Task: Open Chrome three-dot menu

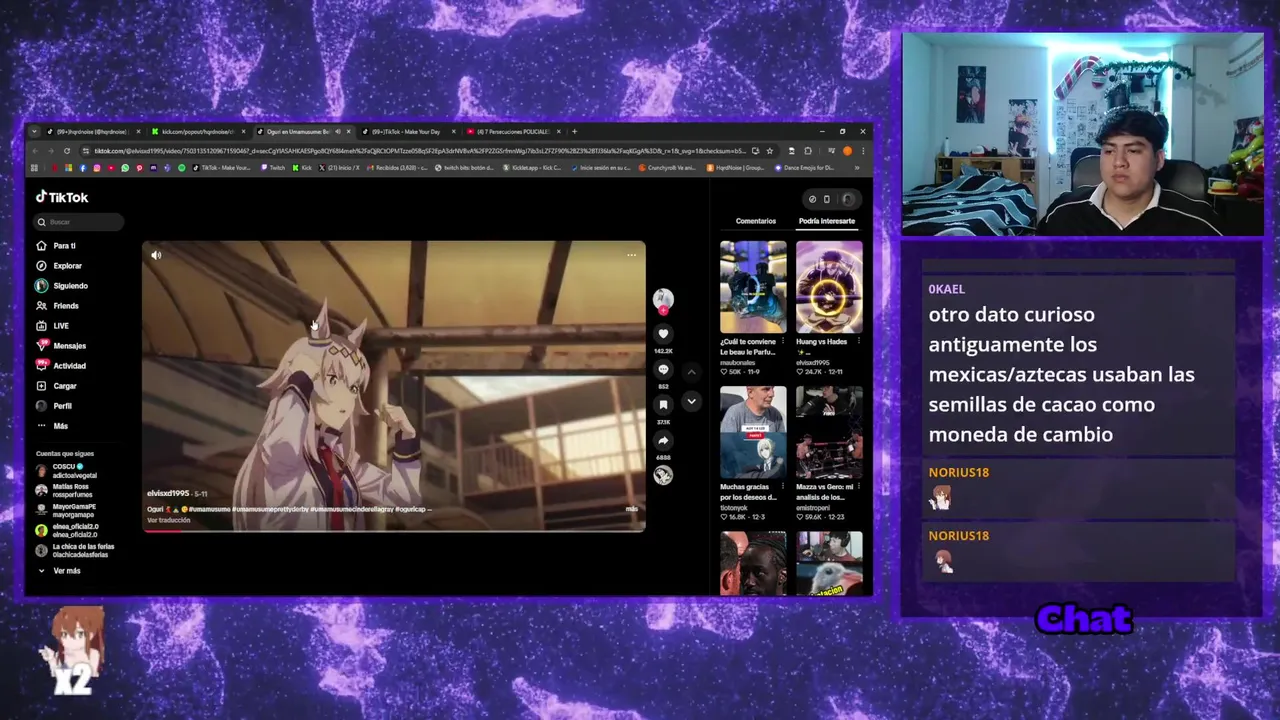Action: [x=862, y=151]
